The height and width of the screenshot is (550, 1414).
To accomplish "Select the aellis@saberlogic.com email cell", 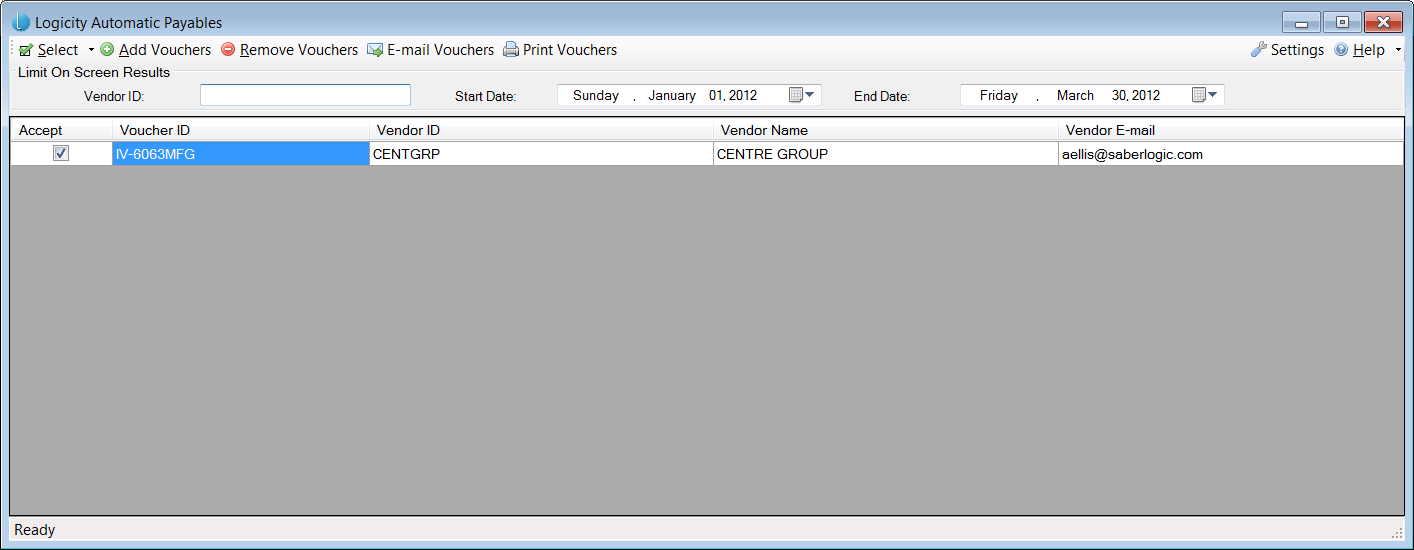I will pyautogui.click(x=1229, y=154).
